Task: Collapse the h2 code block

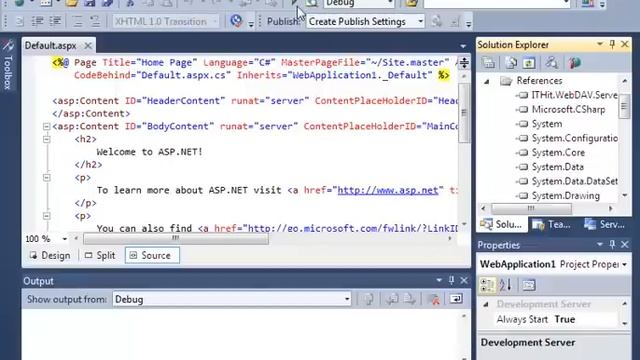Action: point(47,139)
